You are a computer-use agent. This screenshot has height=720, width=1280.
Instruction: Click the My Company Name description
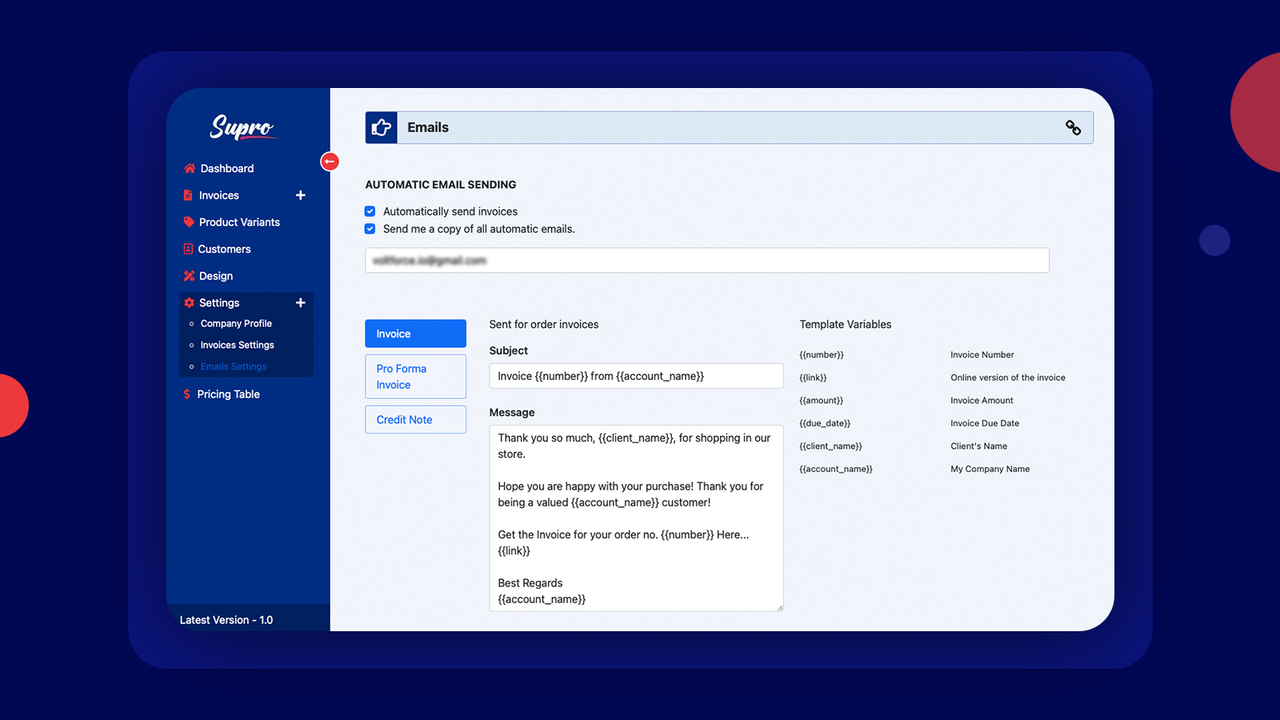tap(990, 469)
